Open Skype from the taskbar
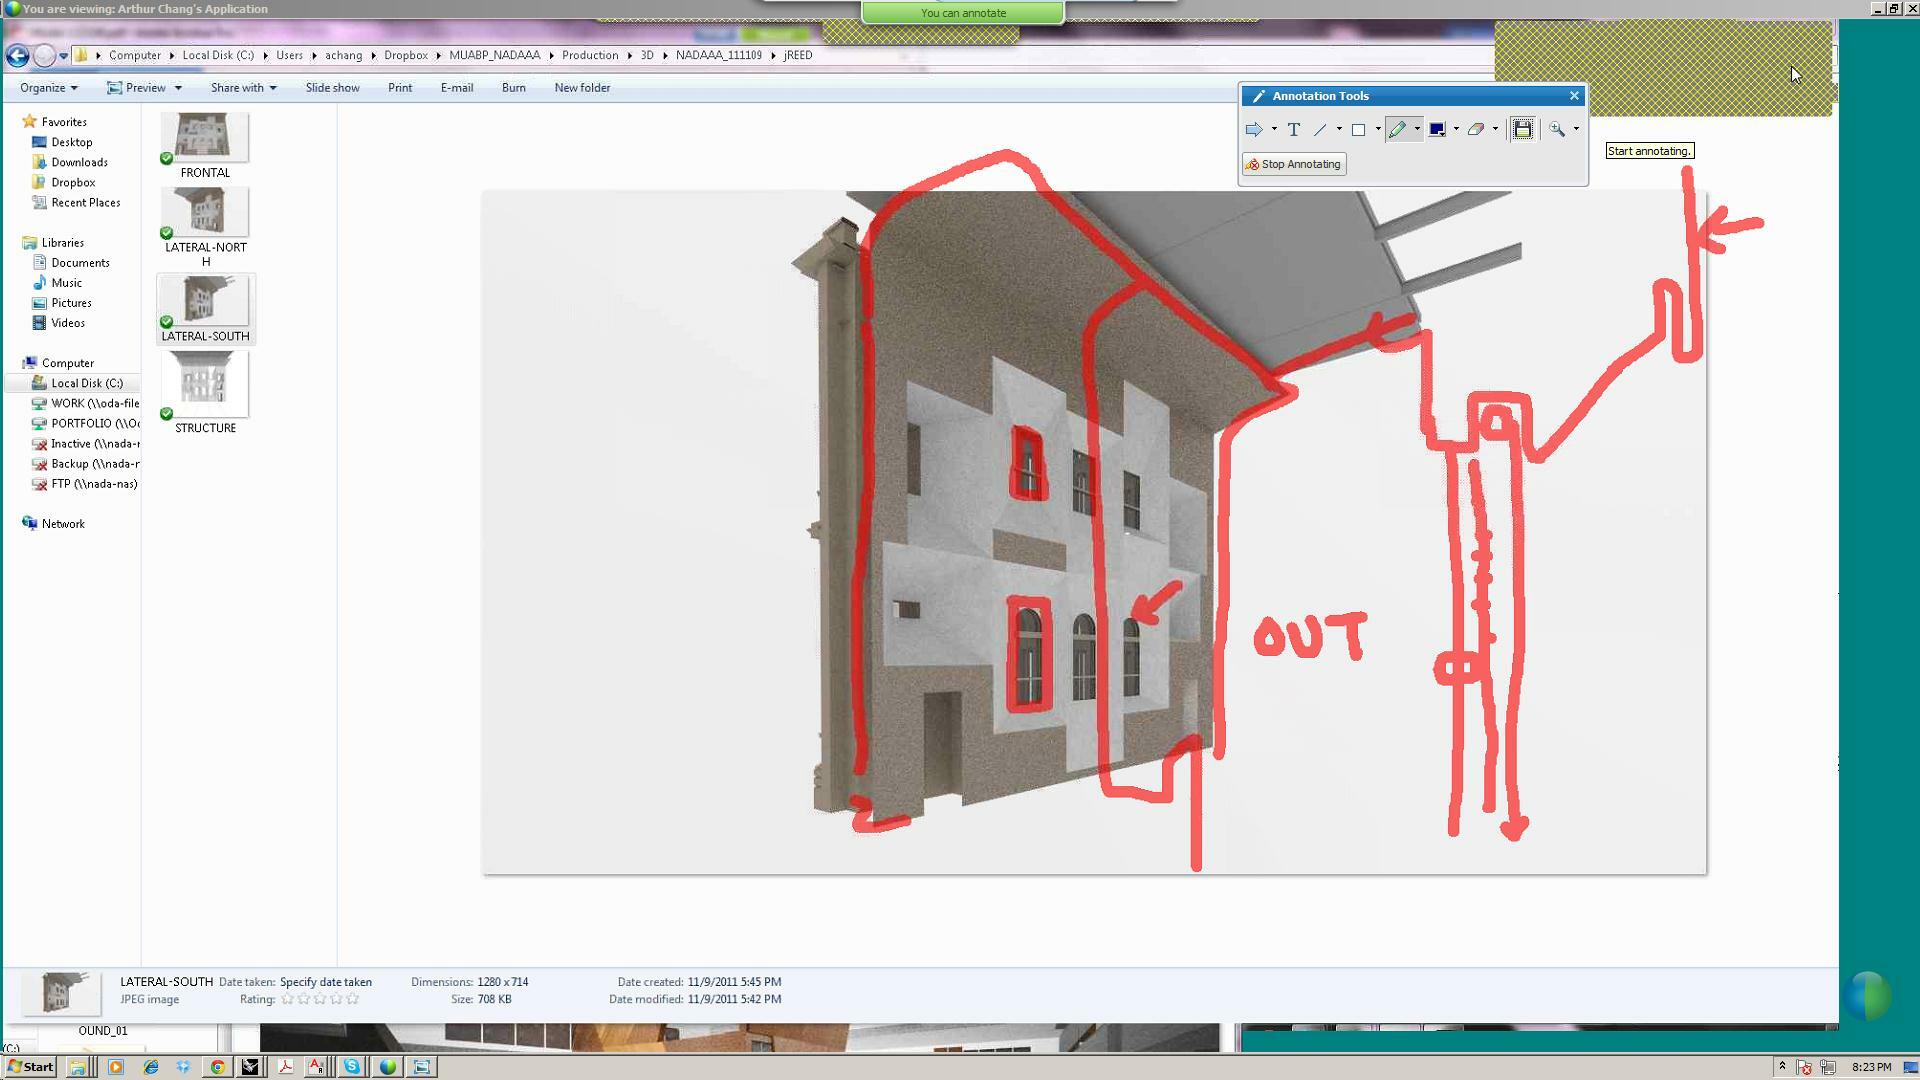This screenshot has height=1080, width=1920. [352, 1067]
